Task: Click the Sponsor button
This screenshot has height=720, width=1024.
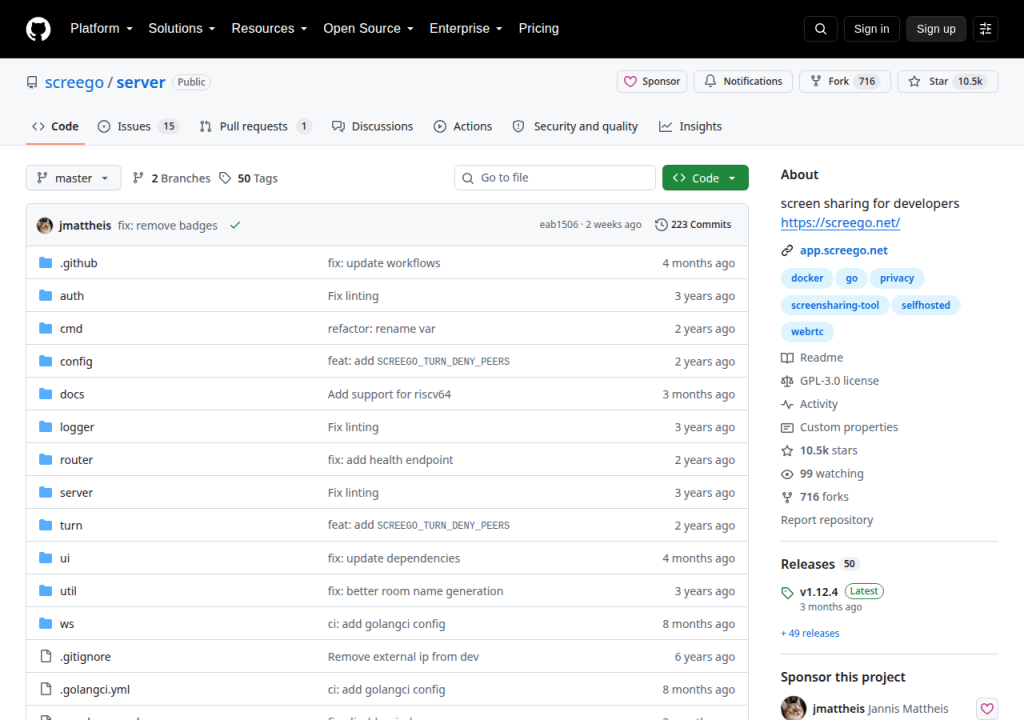Action: [652, 81]
